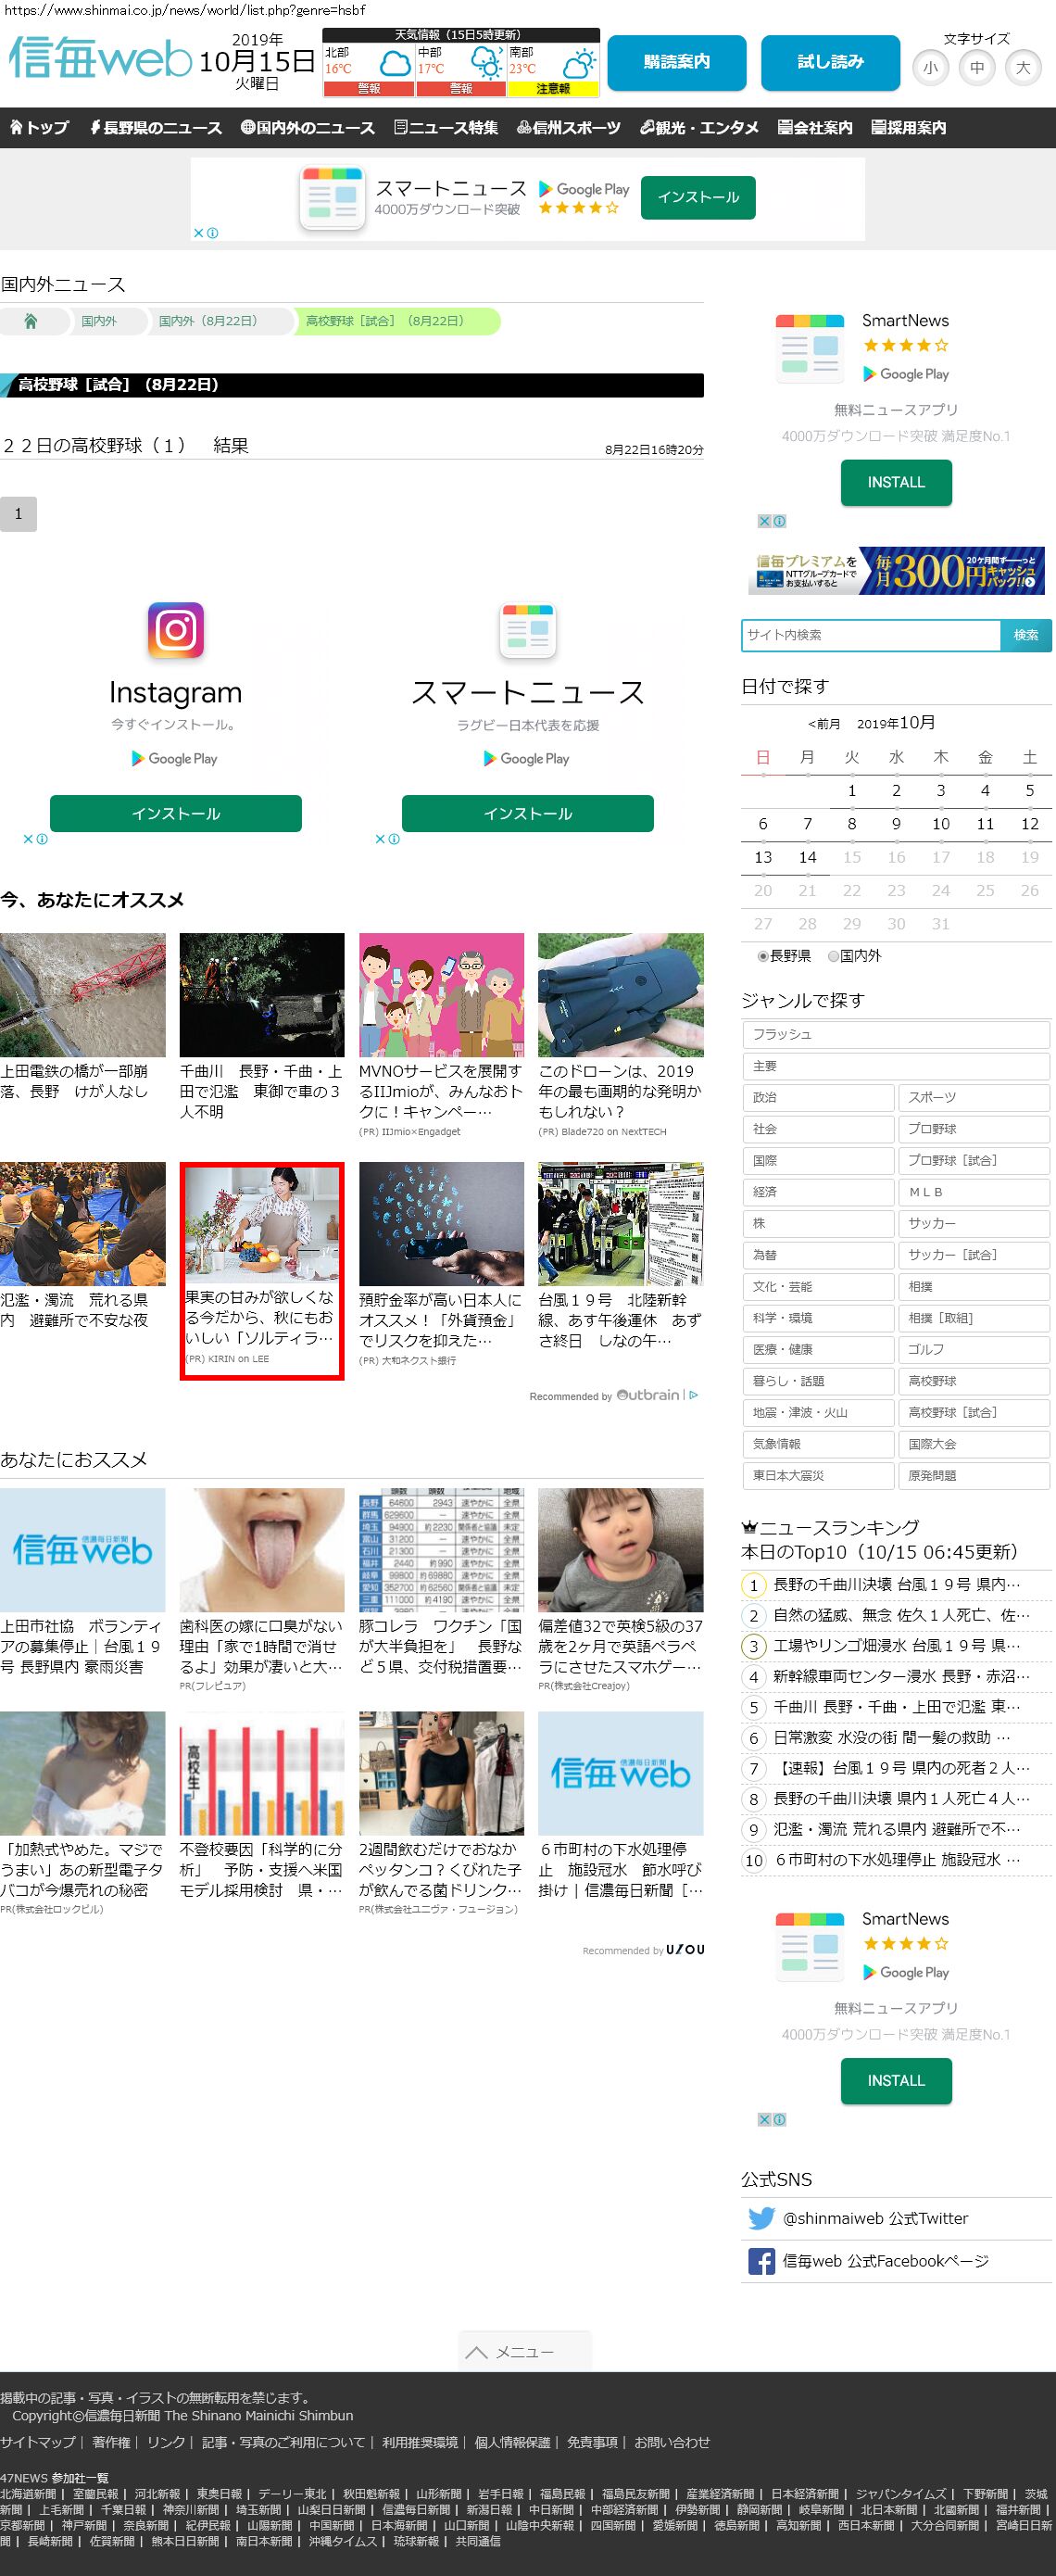
Task: Click the 信毎web logo in the header
Action: click(99, 58)
